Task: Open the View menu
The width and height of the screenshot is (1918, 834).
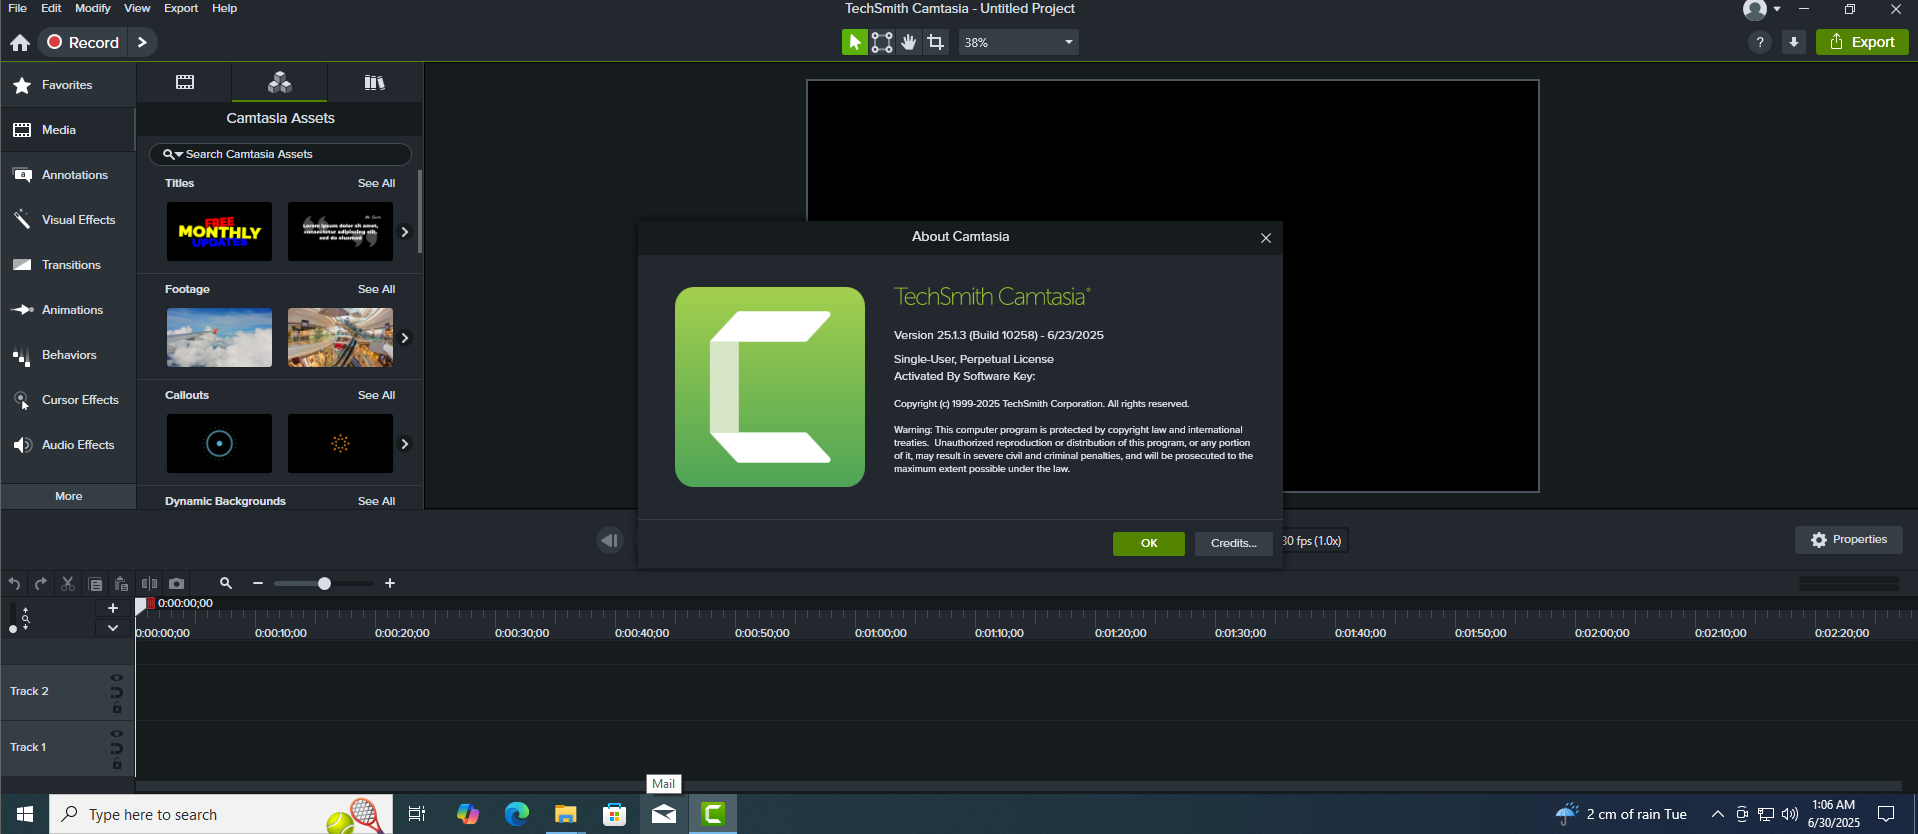Action: click(137, 8)
